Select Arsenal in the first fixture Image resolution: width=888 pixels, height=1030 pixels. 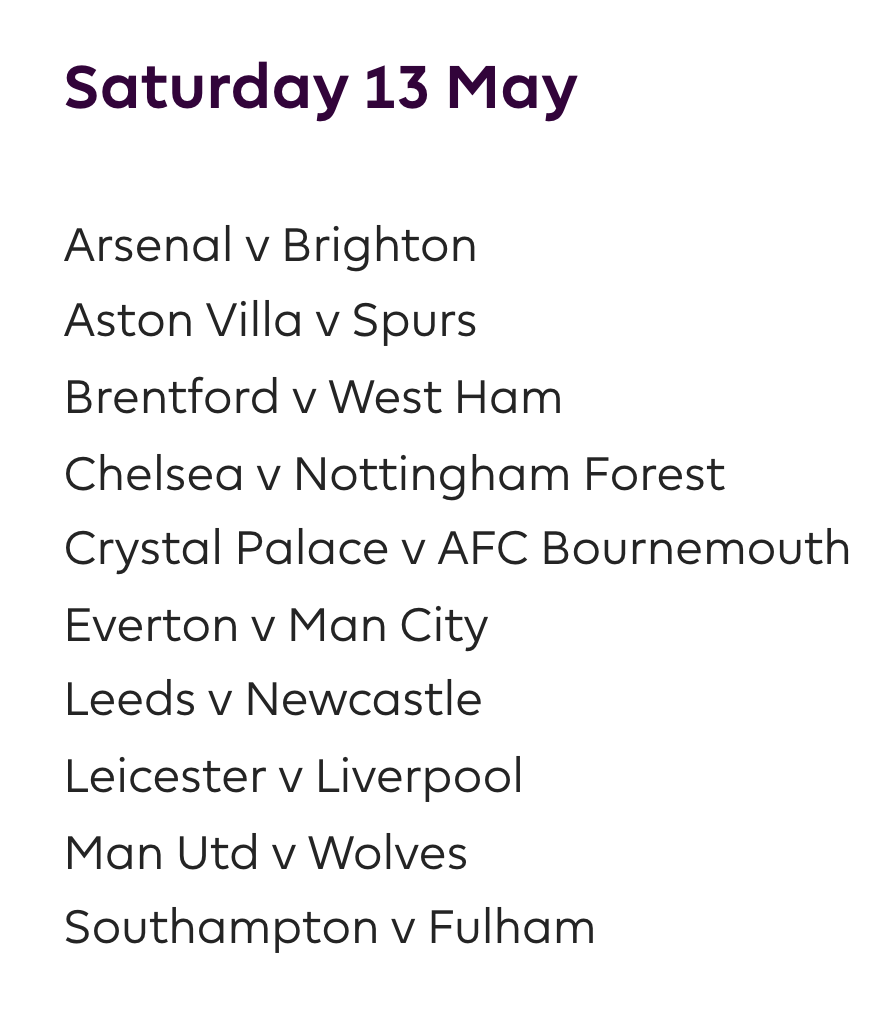(x=148, y=246)
